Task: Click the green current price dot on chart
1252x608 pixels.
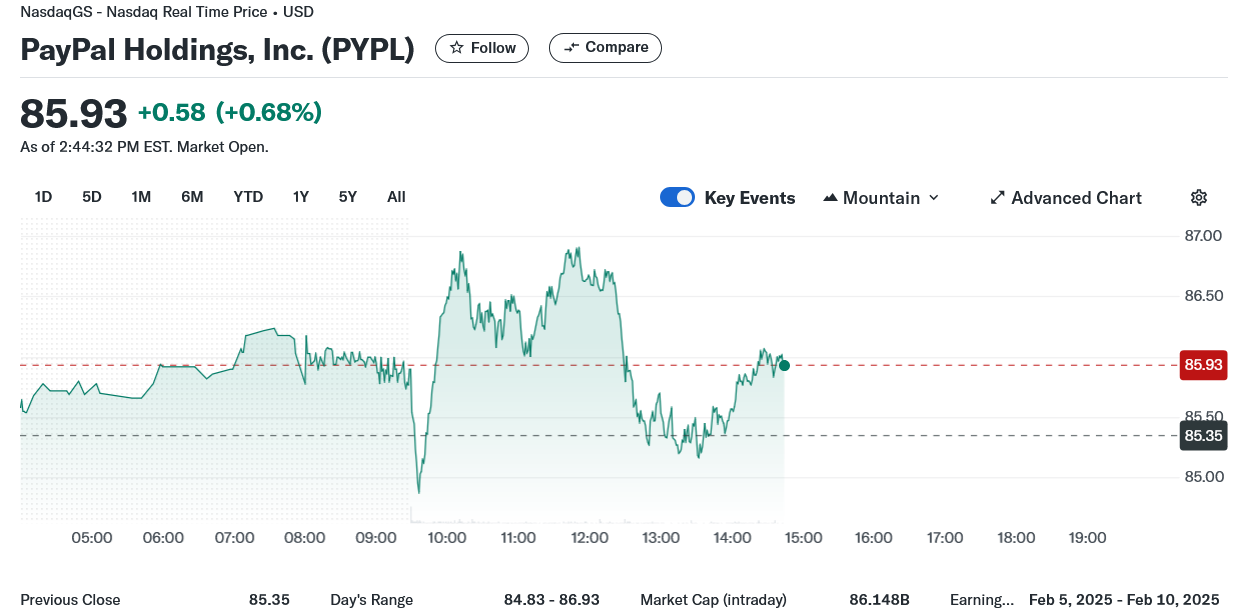Action: tap(784, 365)
